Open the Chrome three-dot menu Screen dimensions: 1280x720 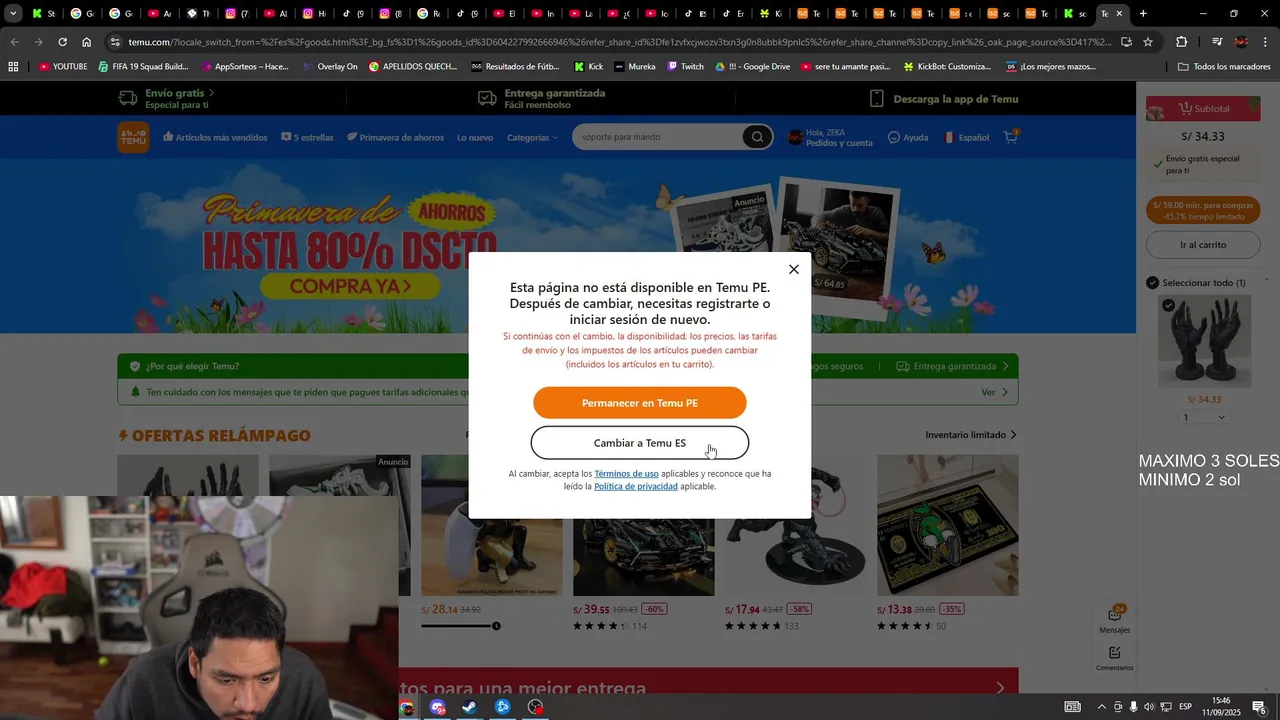click(1266, 42)
